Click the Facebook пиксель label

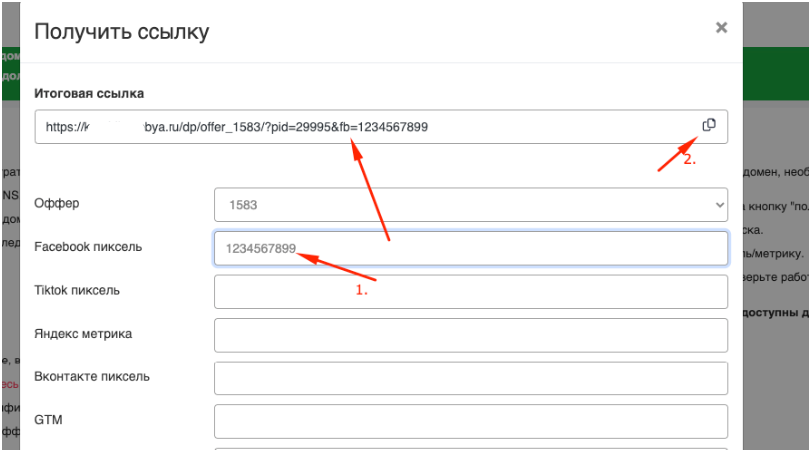click(x=88, y=247)
